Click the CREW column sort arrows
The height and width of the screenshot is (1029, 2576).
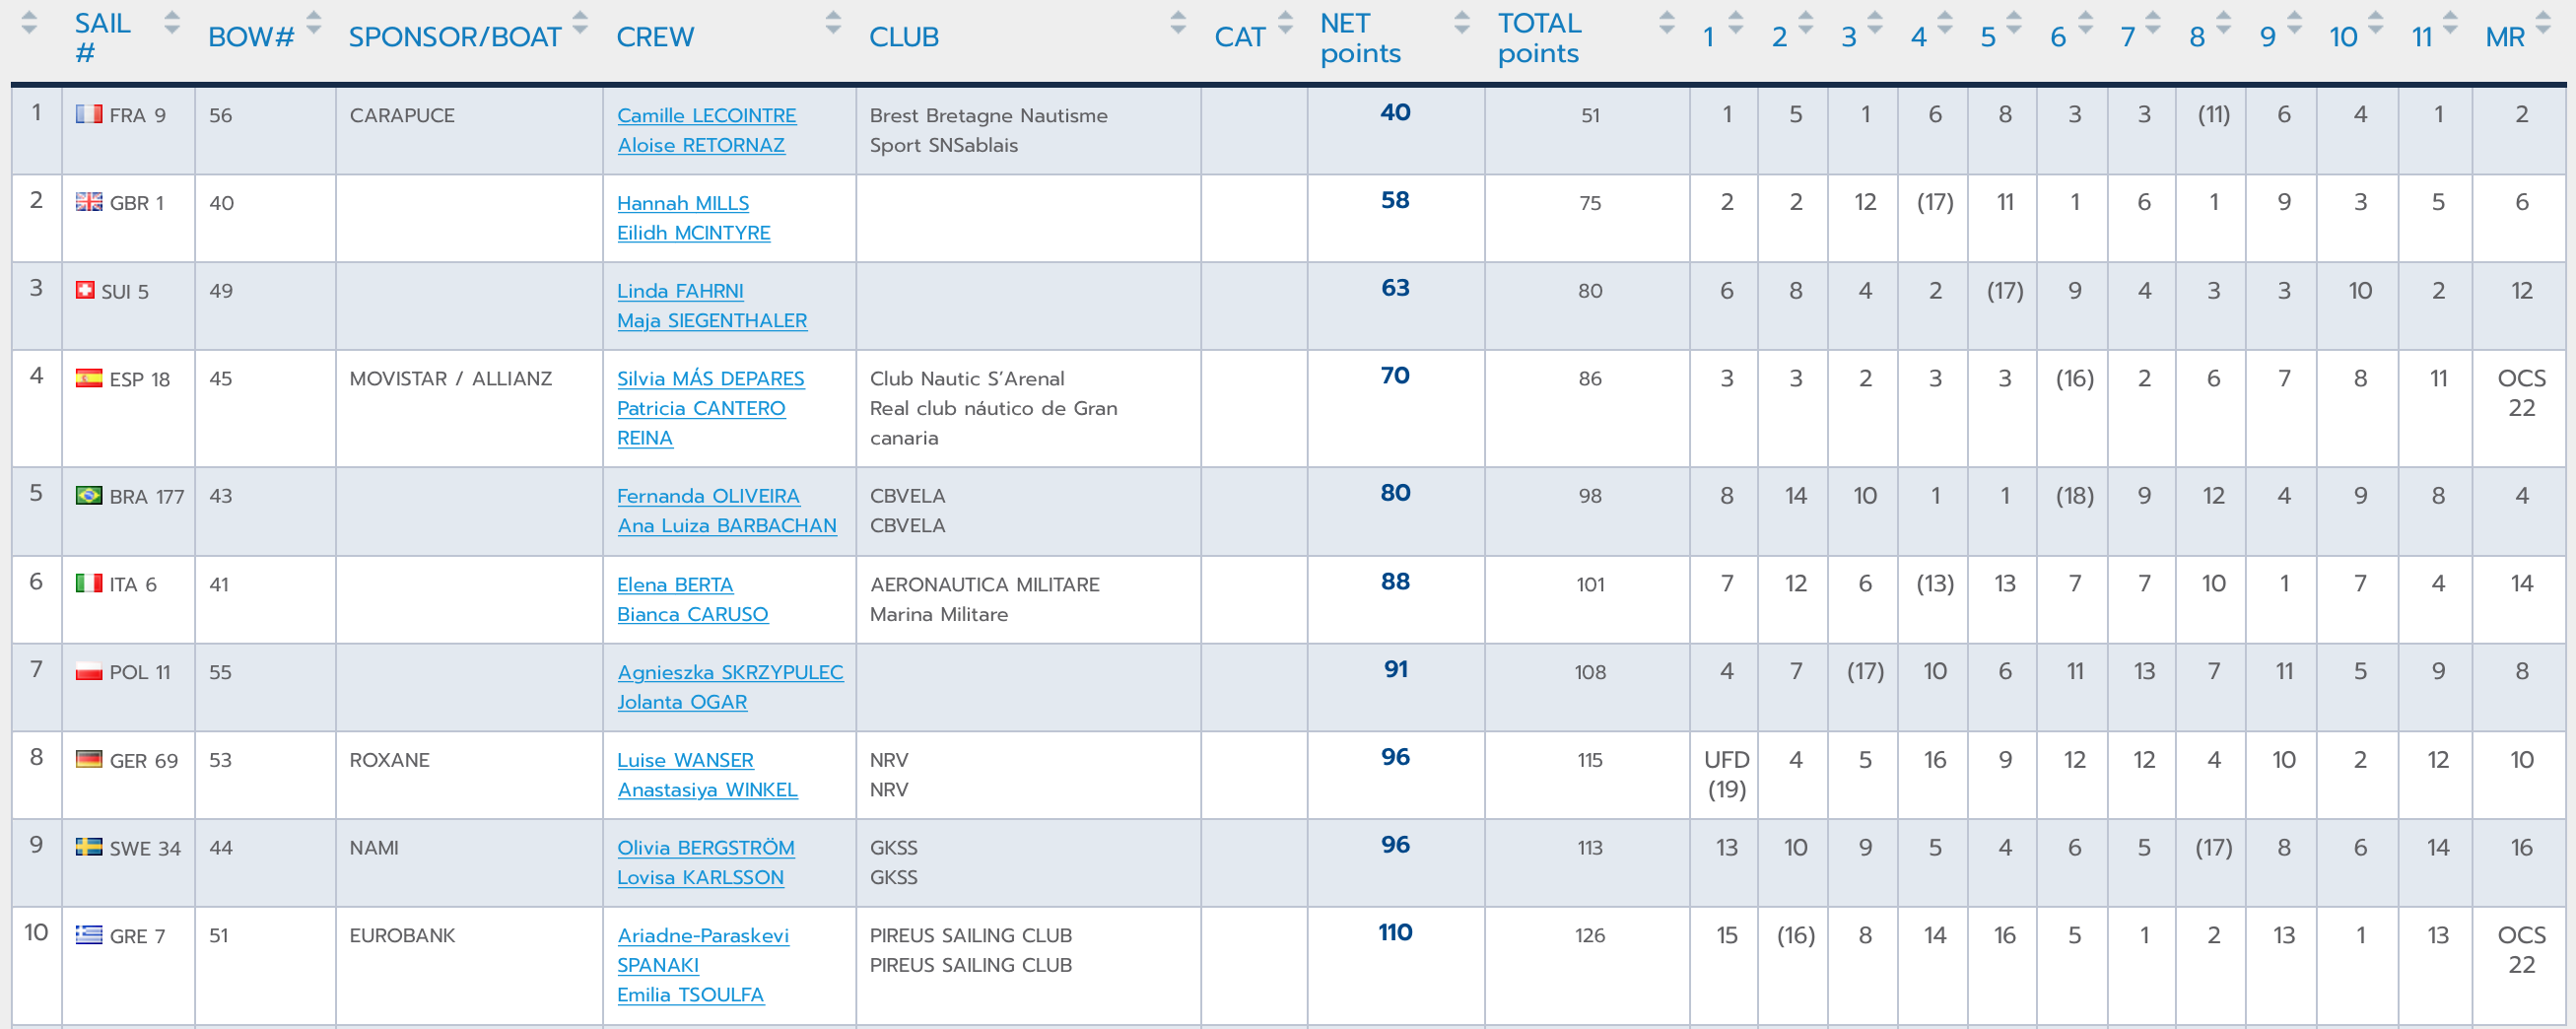coord(833,23)
